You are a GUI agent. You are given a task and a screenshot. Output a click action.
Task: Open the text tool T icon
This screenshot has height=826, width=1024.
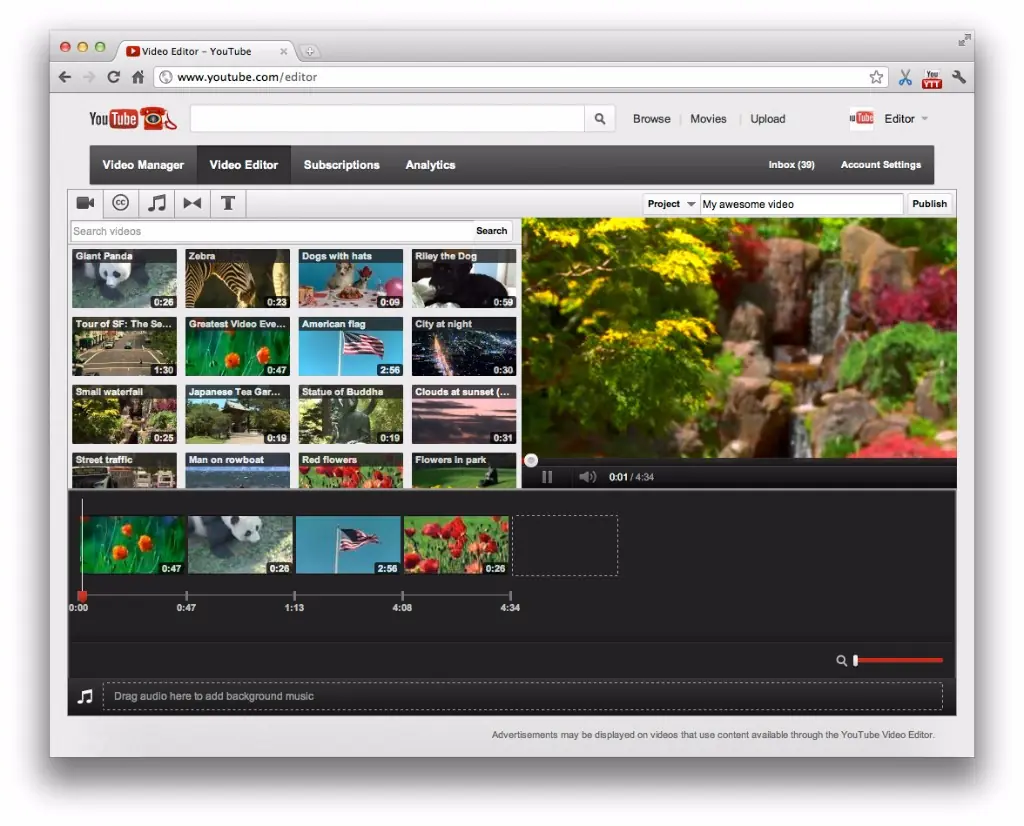(x=228, y=203)
